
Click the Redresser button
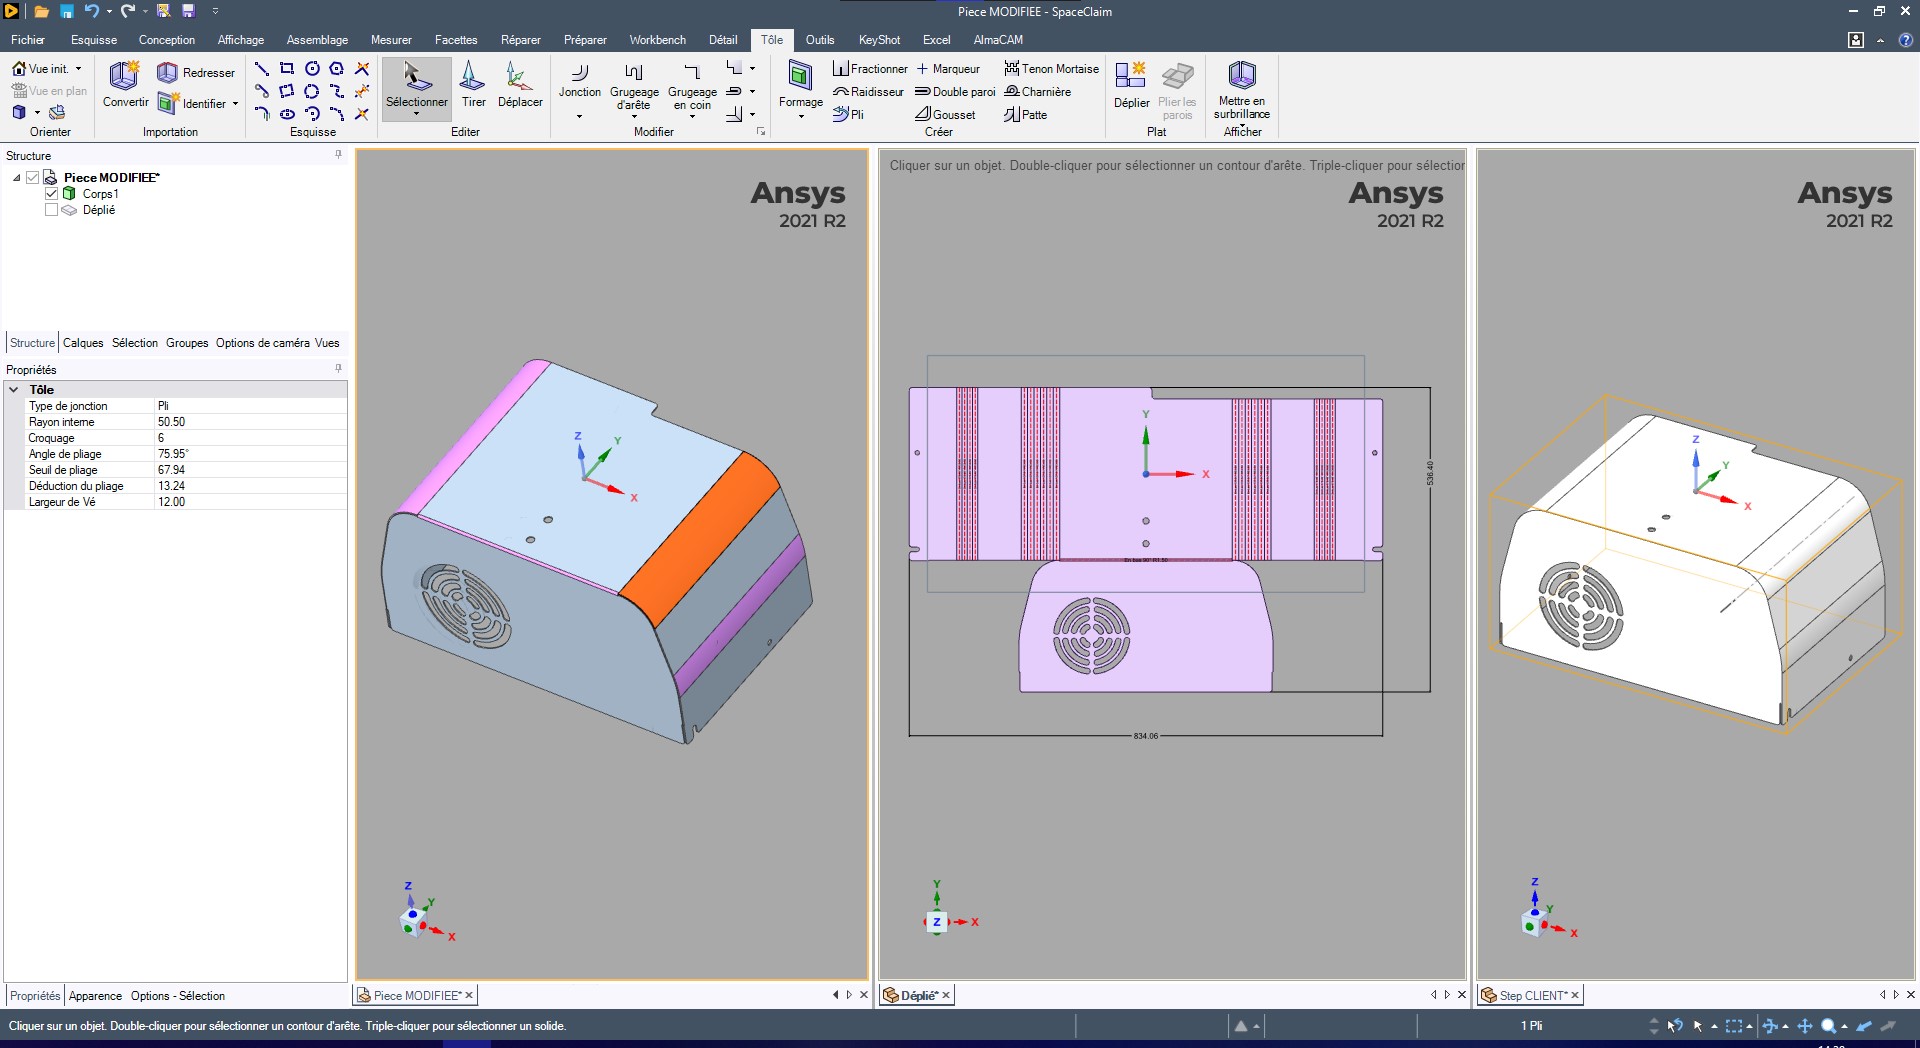point(197,73)
